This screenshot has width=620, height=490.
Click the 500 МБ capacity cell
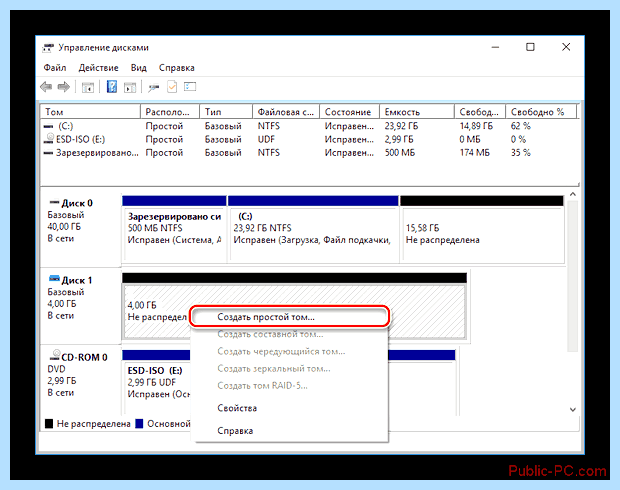[x=400, y=153]
